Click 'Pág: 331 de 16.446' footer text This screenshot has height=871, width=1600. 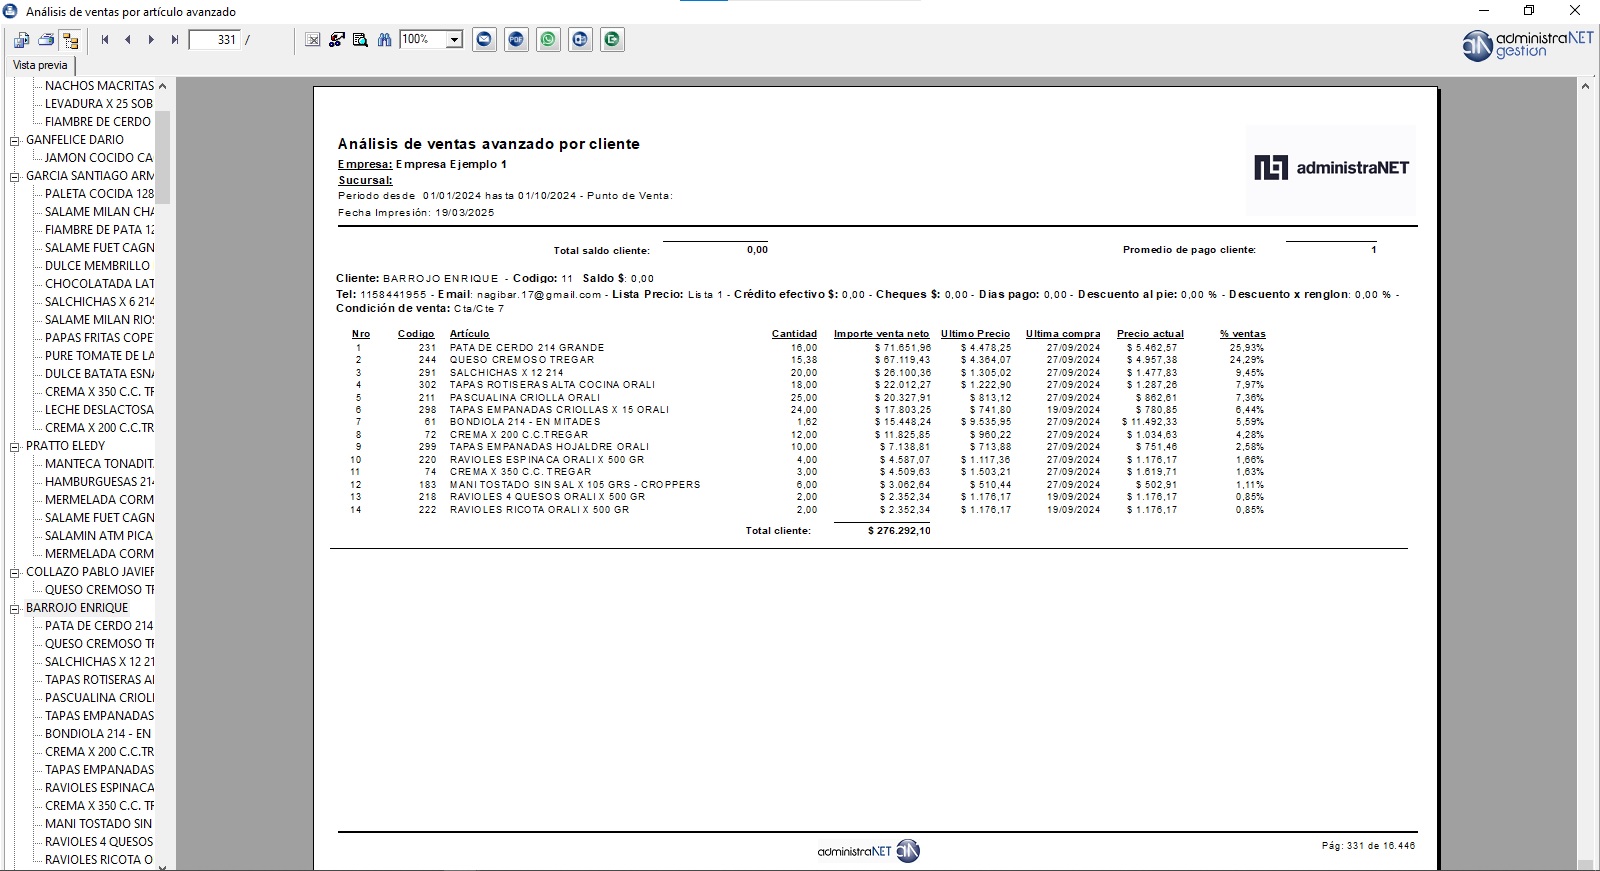click(1368, 846)
